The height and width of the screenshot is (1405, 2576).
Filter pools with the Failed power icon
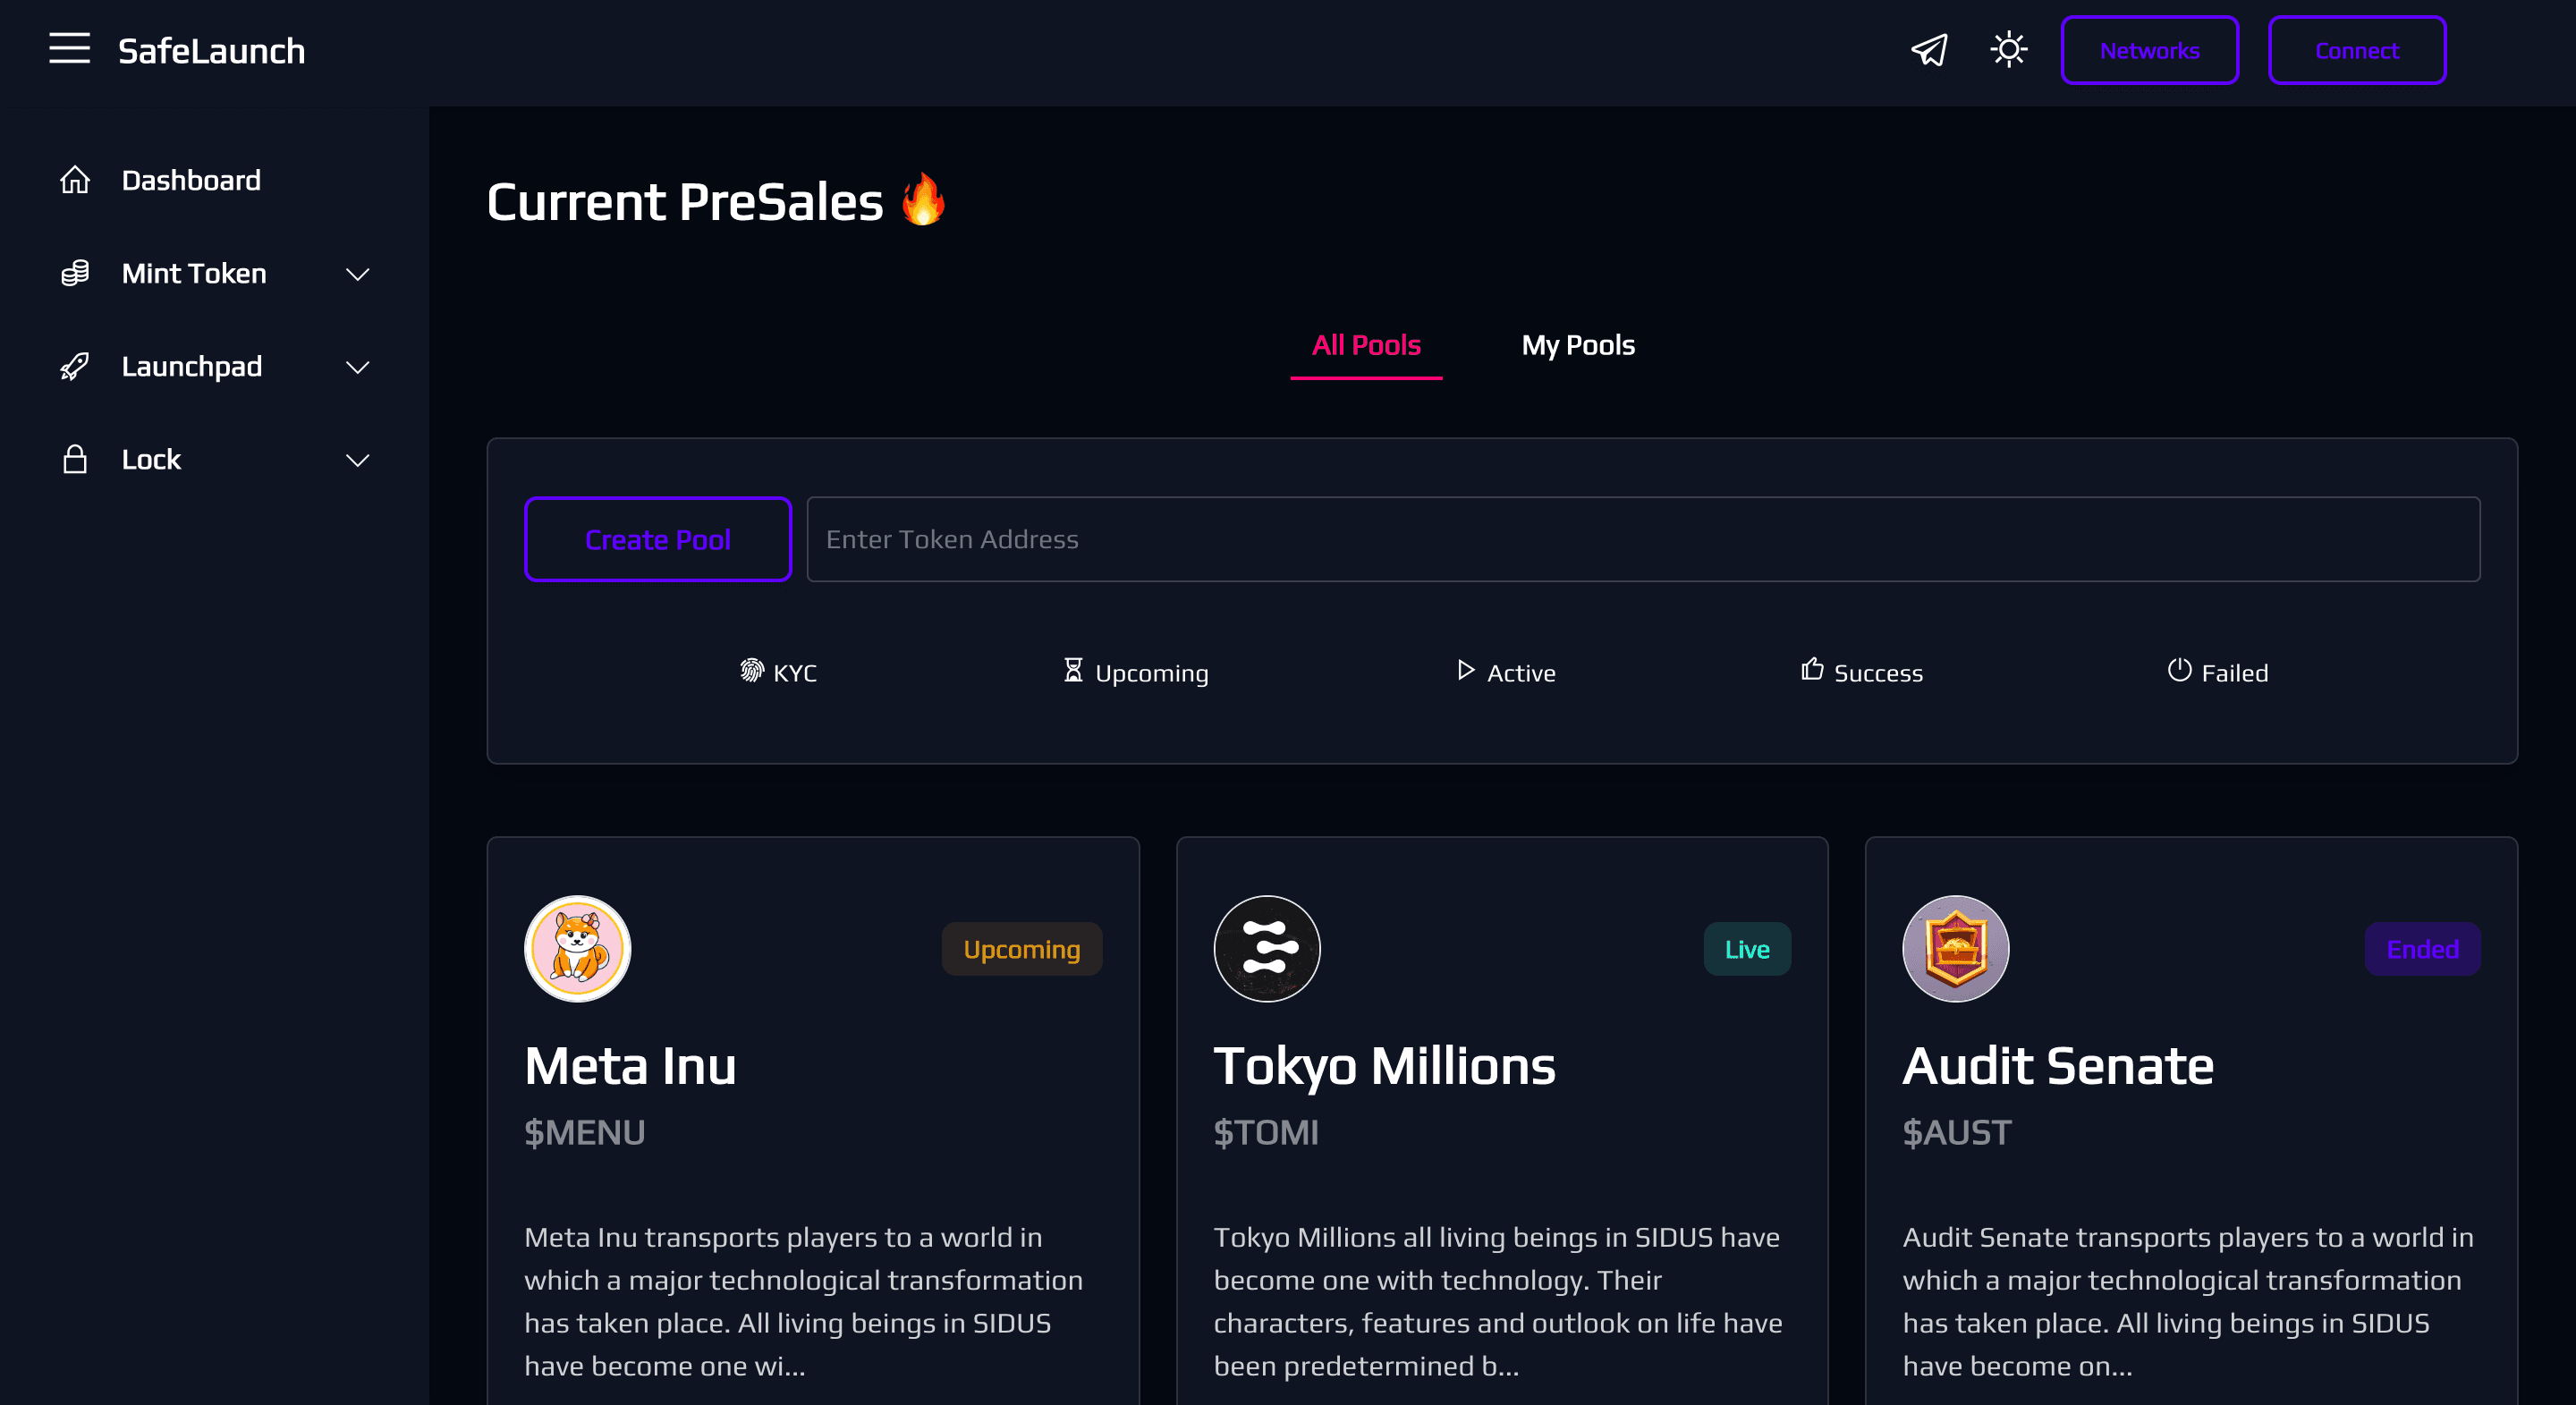click(x=2181, y=671)
